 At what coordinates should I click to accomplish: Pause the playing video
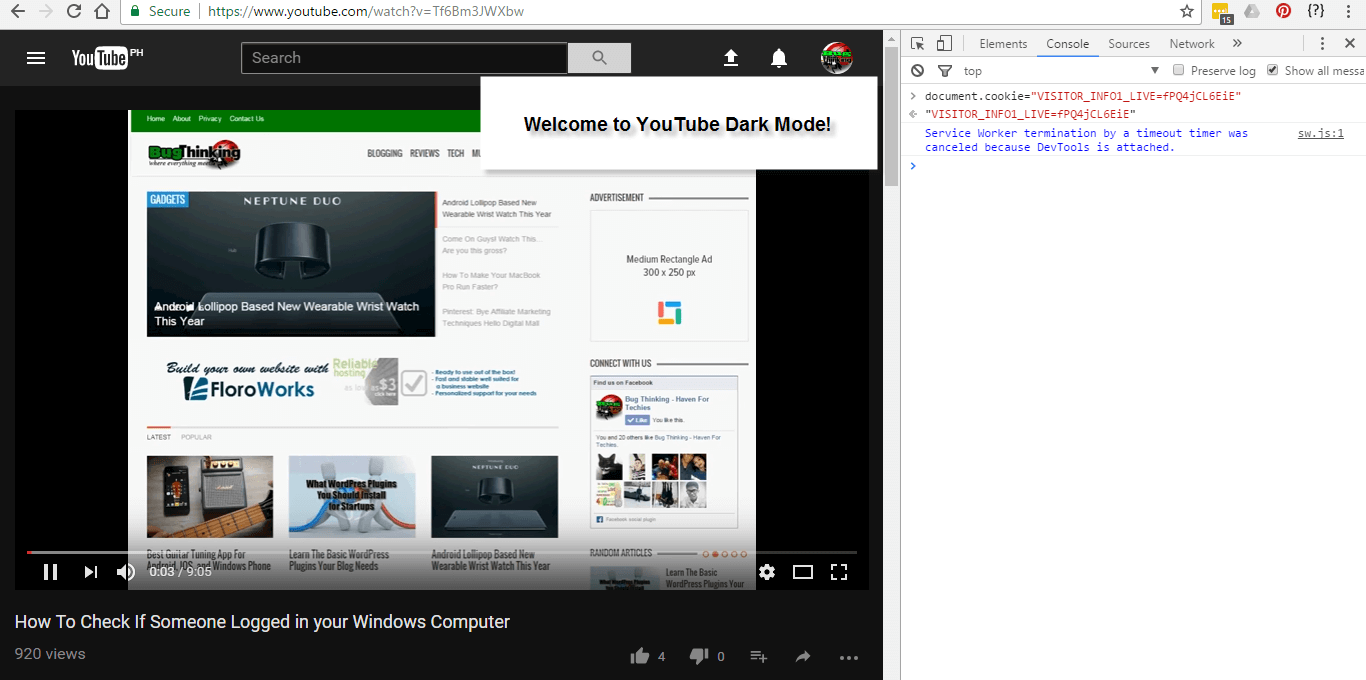point(50,572)
